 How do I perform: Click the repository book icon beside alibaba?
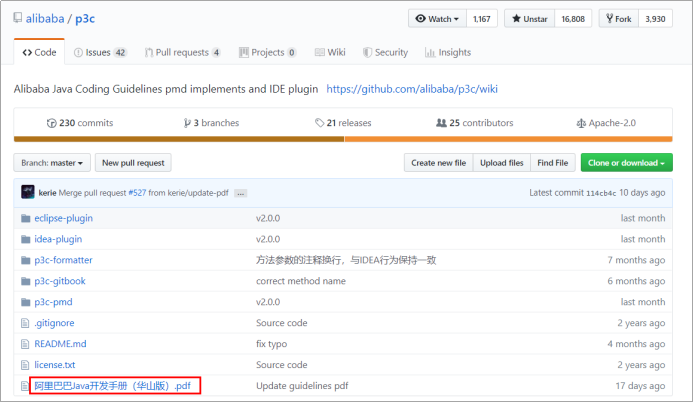coord(17,18)
